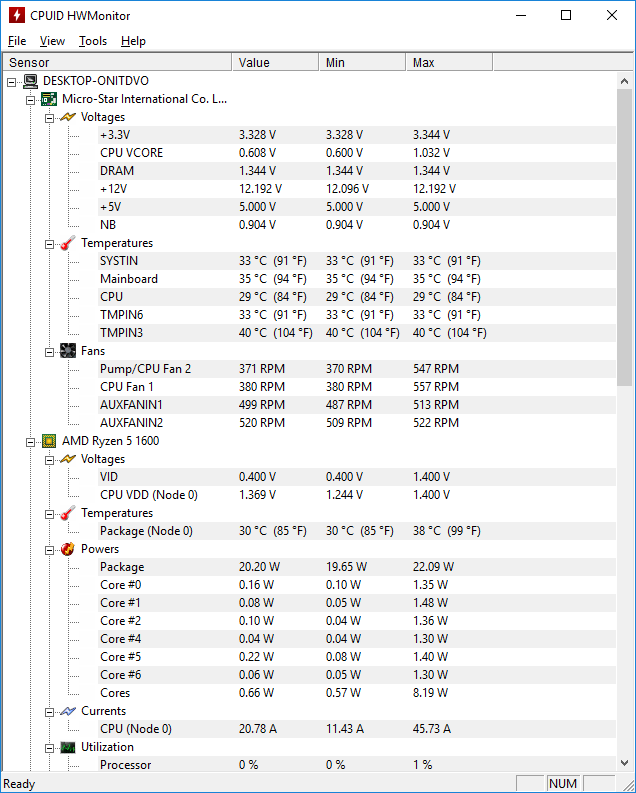
Task: Click the Ryzen Temperatures thermometer icon
Action: [x=68, y=513]
